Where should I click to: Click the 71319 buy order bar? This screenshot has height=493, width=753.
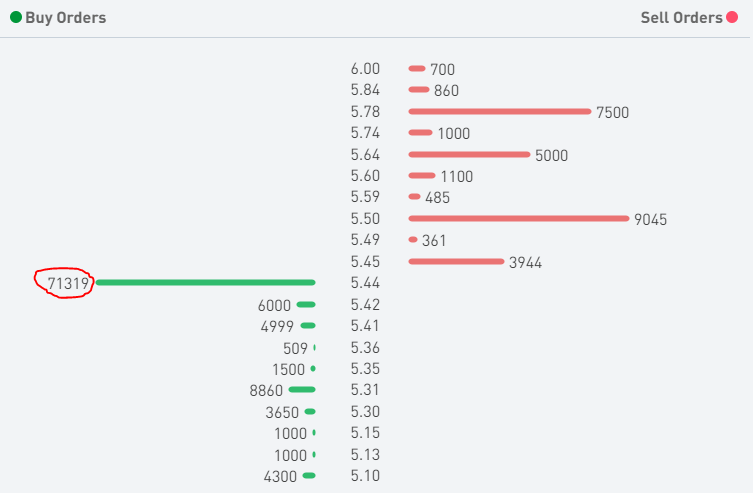point(205,283)
